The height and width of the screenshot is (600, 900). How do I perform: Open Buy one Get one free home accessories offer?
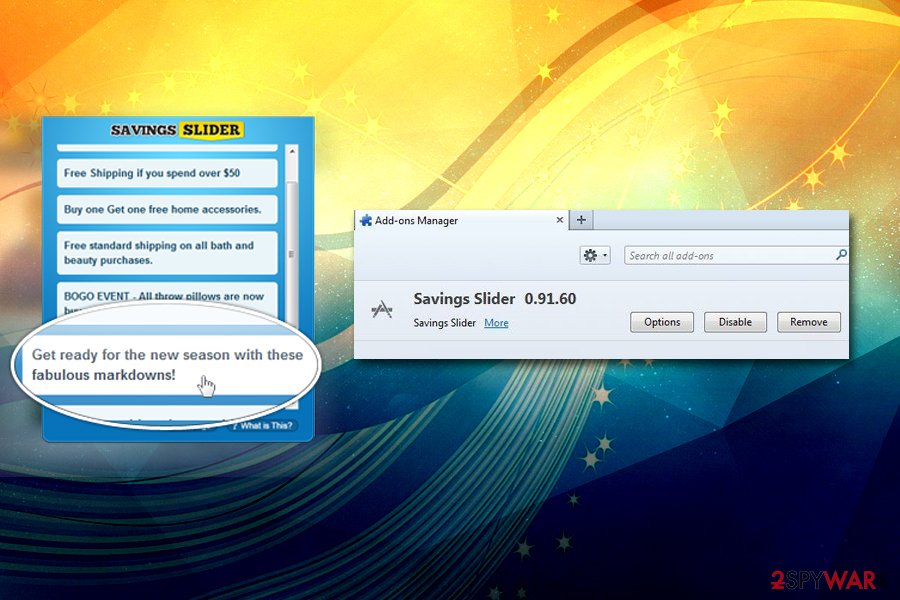coord(167,210)
